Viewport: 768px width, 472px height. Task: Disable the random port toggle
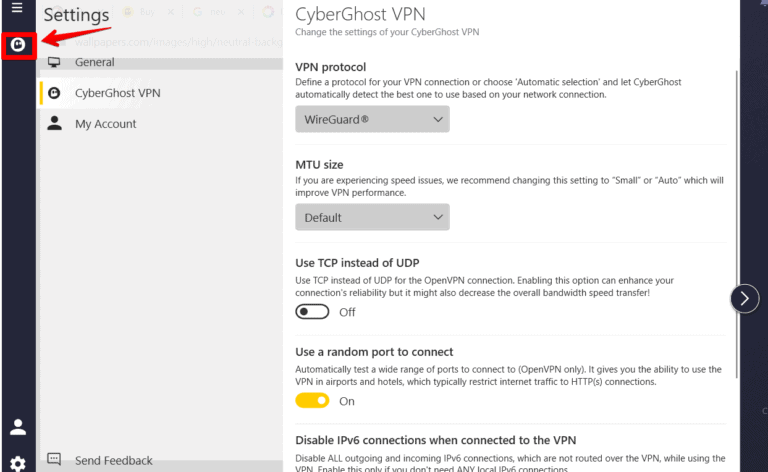312,401
